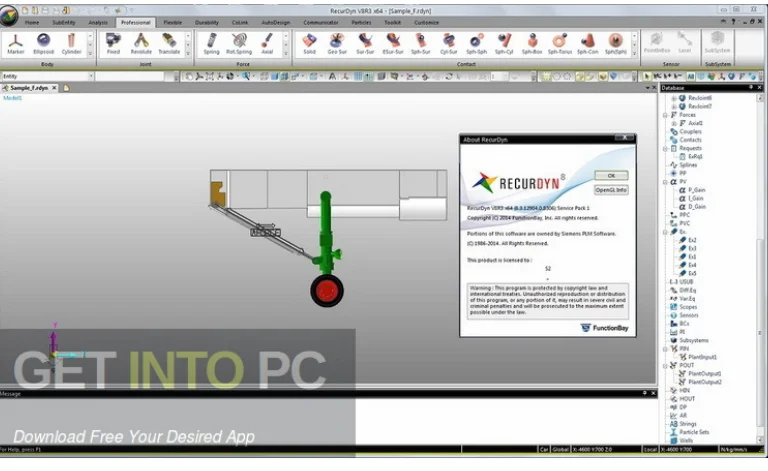Click the Cylinder body tool
The image size is (768, 471).
72,42
